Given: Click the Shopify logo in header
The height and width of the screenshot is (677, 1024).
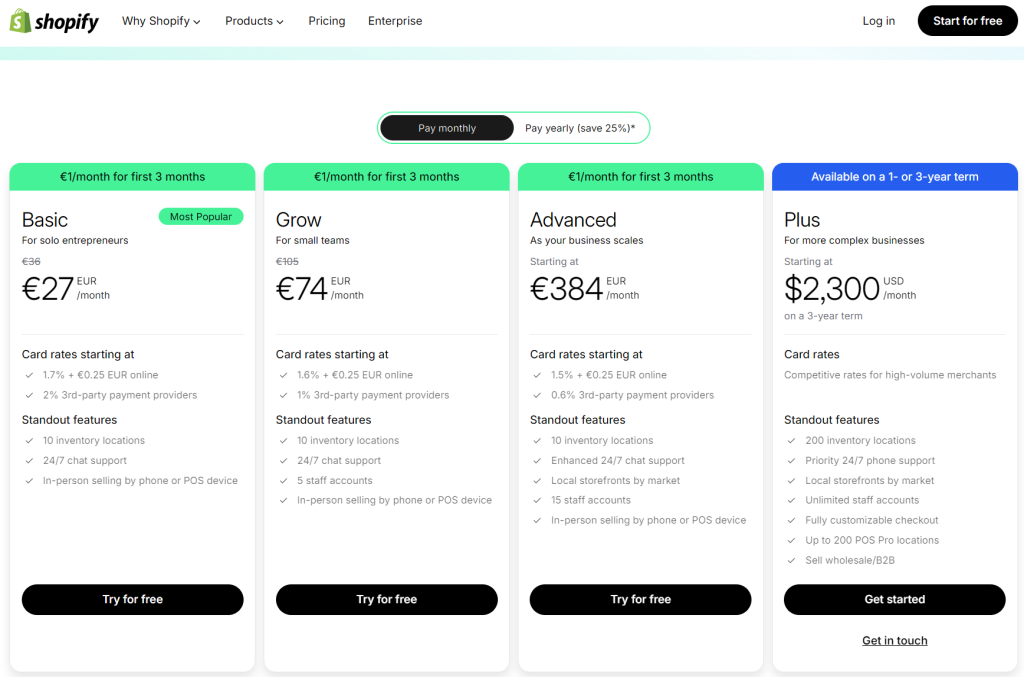Looking at the screenshot, I should [x=55, y=21].
